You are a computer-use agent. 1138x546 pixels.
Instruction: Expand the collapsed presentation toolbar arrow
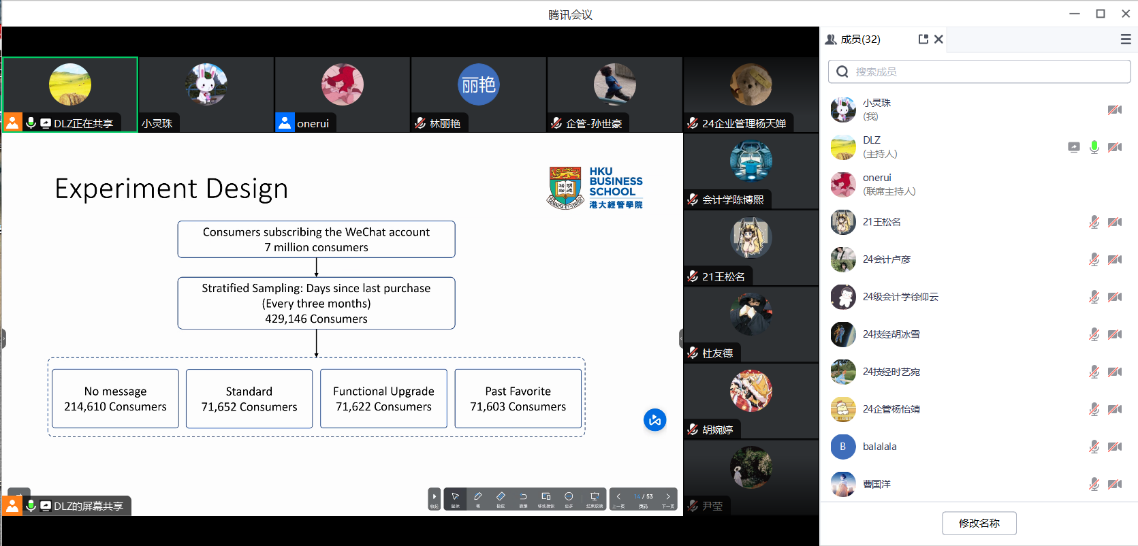434,498
